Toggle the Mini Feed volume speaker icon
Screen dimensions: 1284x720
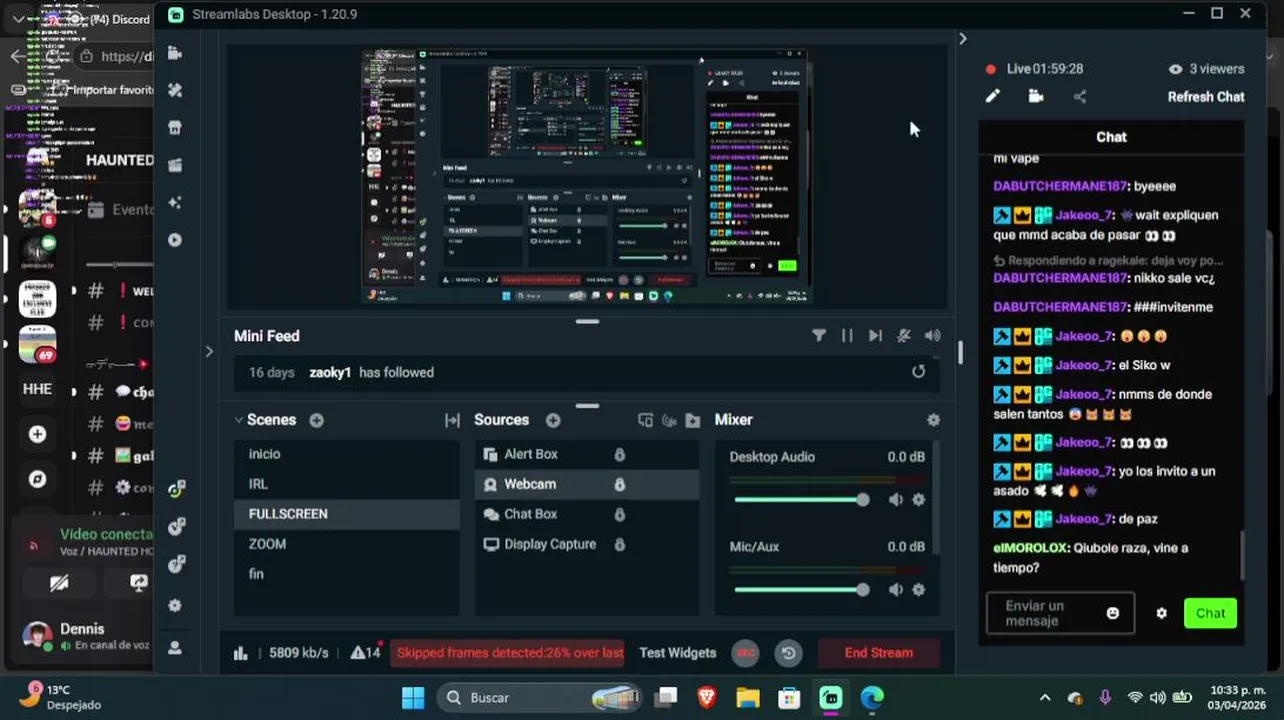pyautogui.click(x=933, y=336)
